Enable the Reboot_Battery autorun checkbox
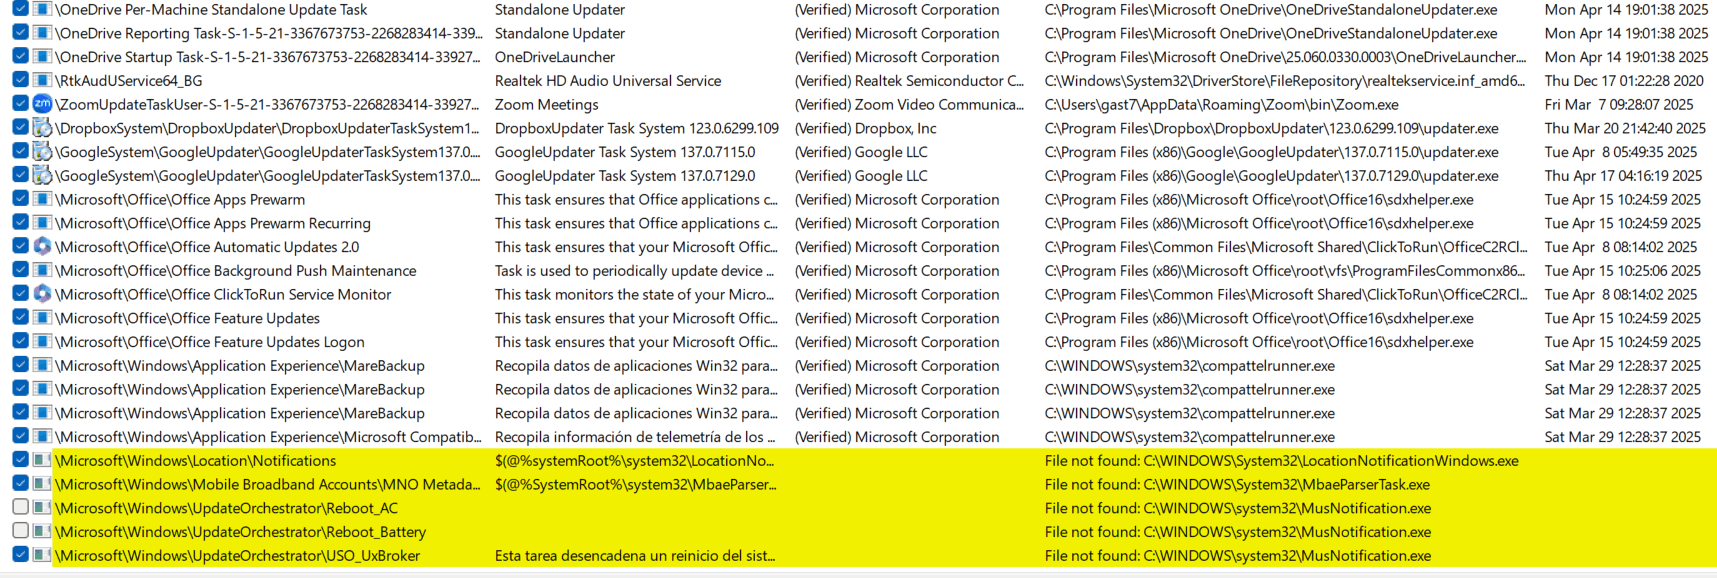The height and width of the screenshot is (578, 1717). tap(20, 531)
